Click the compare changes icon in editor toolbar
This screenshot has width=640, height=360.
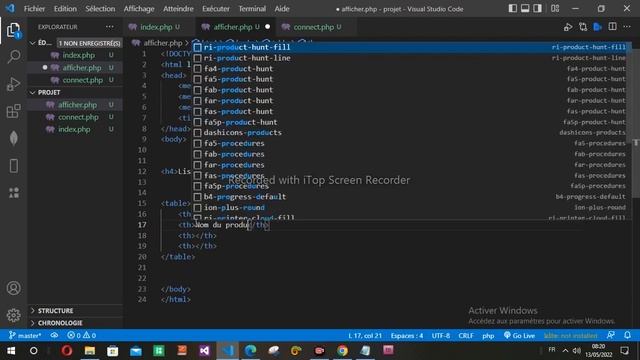click(583, 27)
